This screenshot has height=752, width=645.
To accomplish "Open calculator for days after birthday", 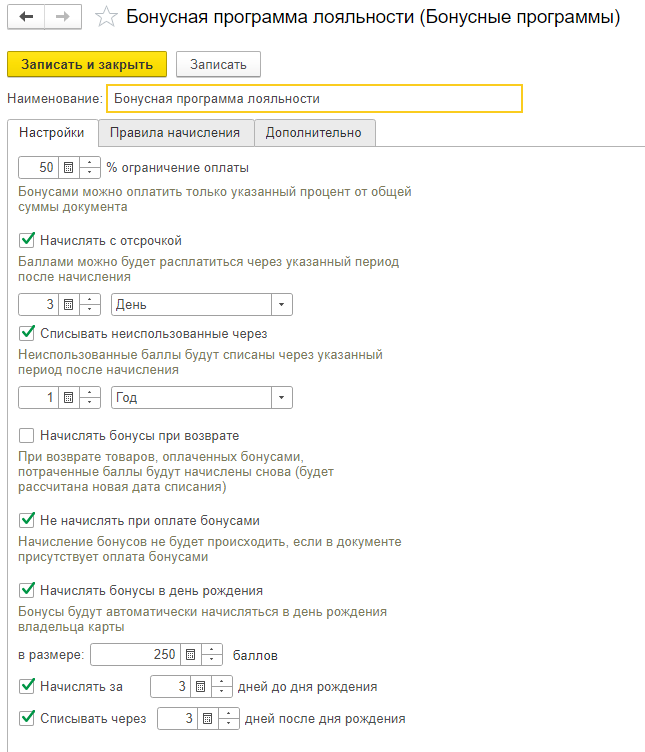I will pyautogui.click(x=207, y=718).
